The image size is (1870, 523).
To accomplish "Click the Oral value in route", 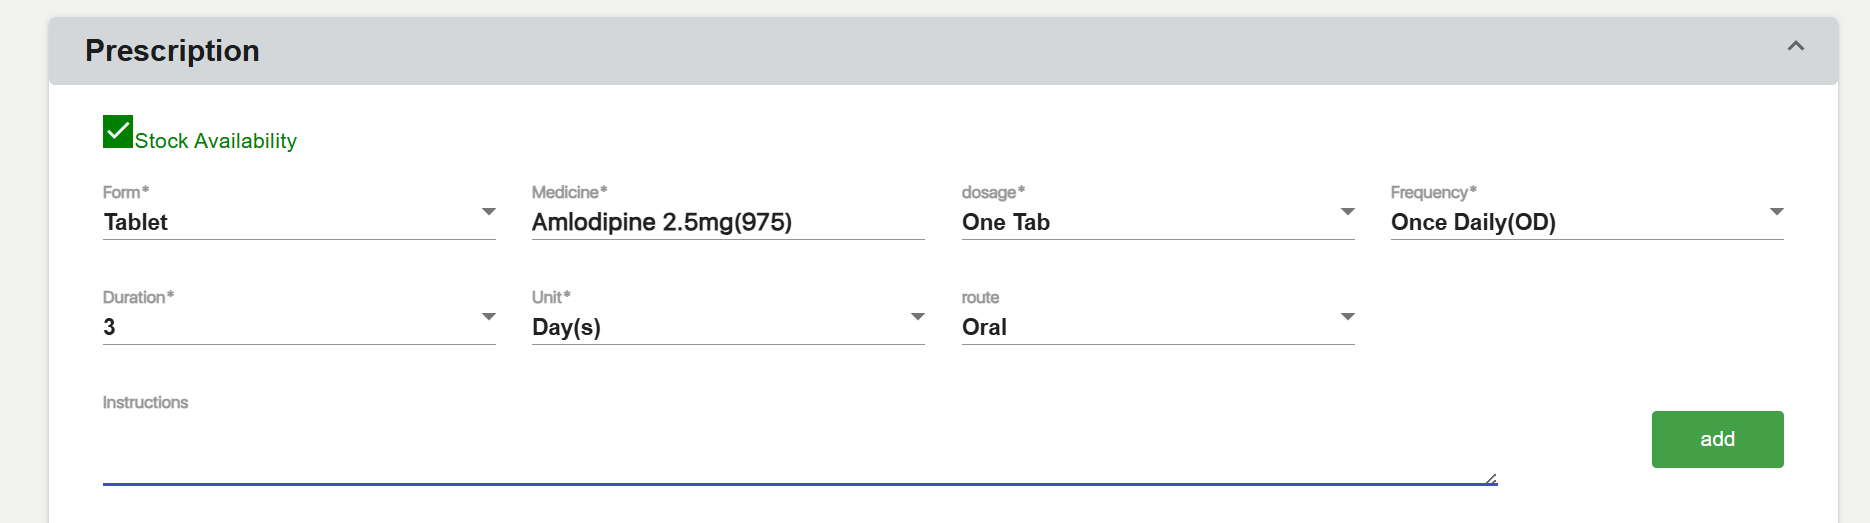I will pos(984,327).
